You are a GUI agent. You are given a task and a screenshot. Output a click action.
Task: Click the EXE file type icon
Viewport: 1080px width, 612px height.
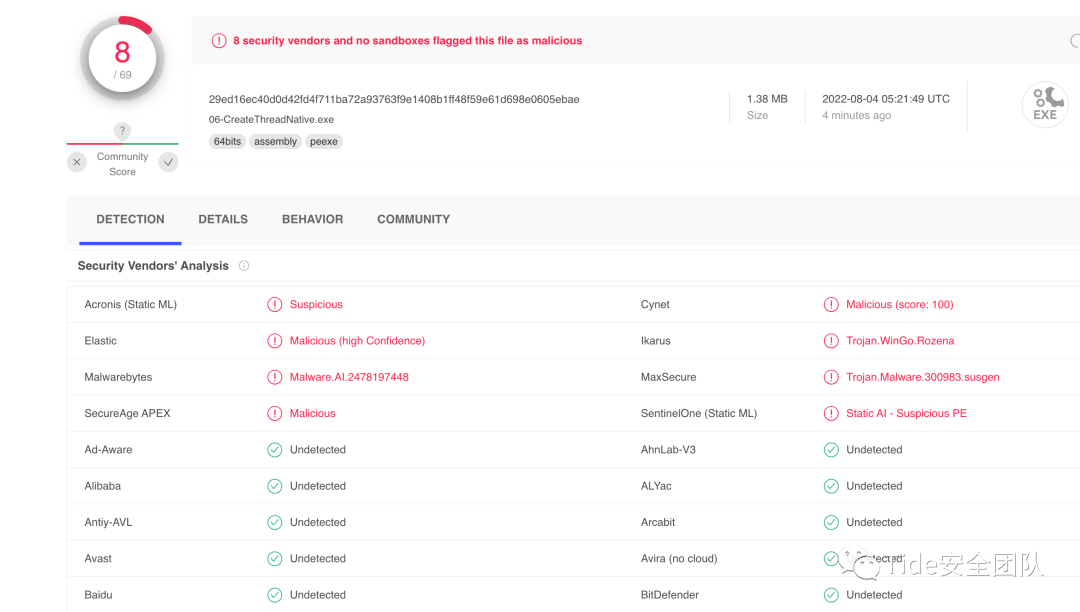[x=1045, y=104]
